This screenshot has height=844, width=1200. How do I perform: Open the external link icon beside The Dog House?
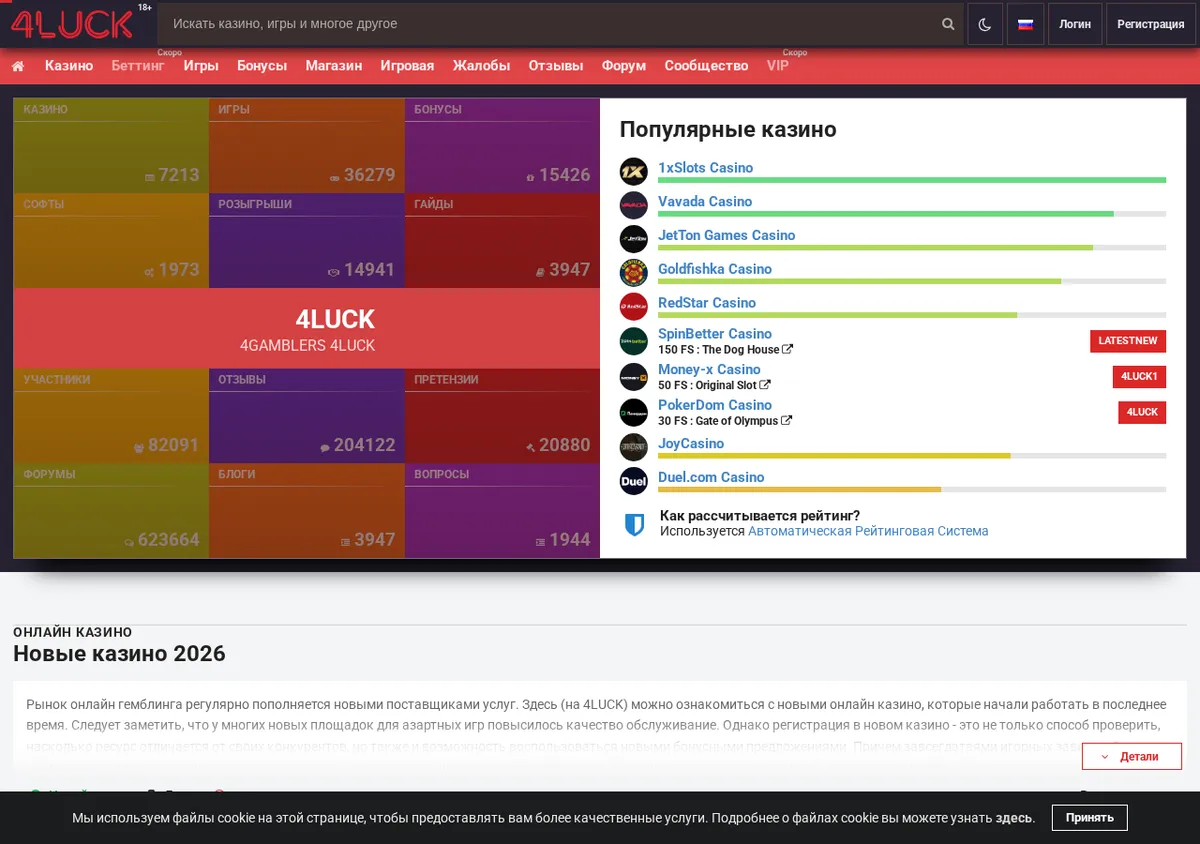point(788,350)
